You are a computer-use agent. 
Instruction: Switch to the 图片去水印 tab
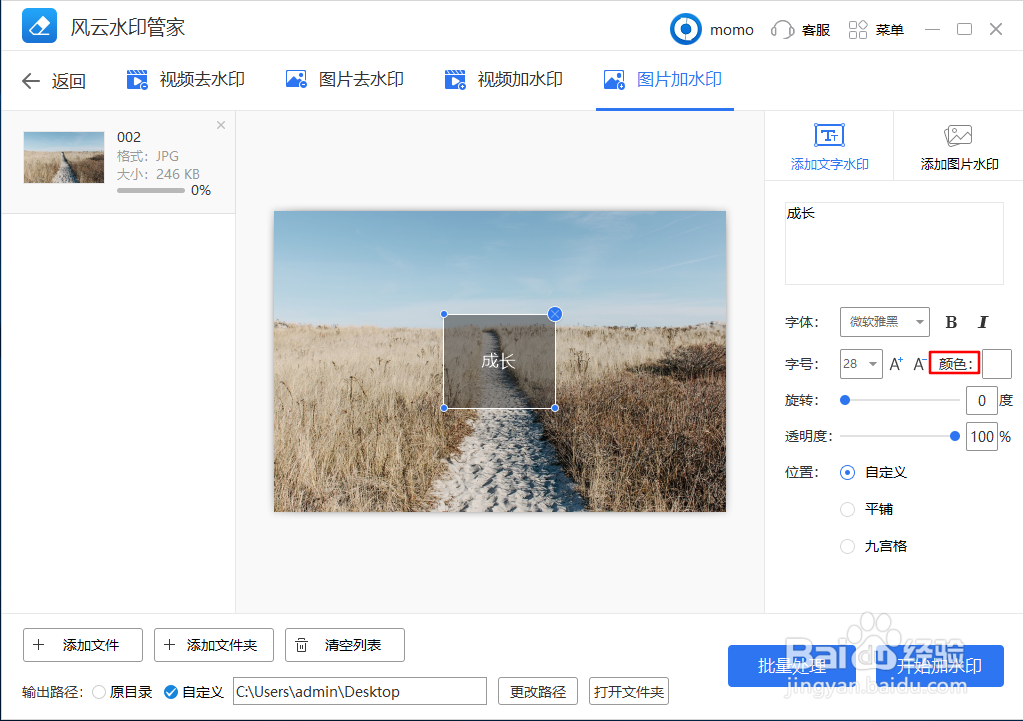point(345,78)
